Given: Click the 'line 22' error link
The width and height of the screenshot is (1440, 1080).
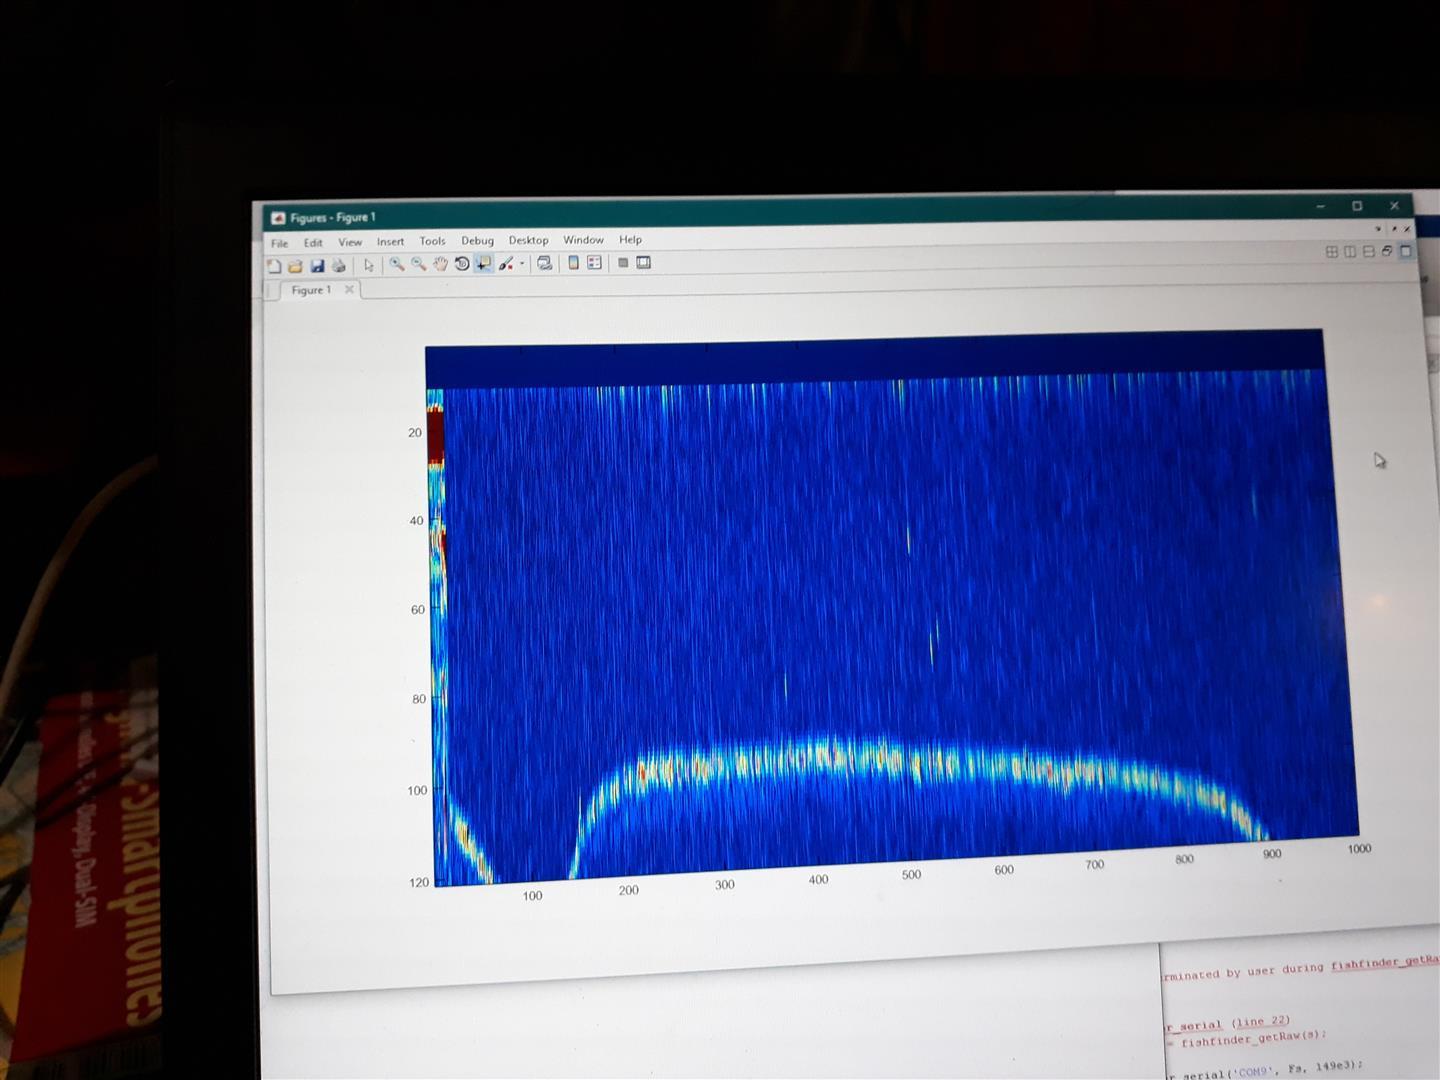Looking at the screenshot, I should coord(1261,1021).
